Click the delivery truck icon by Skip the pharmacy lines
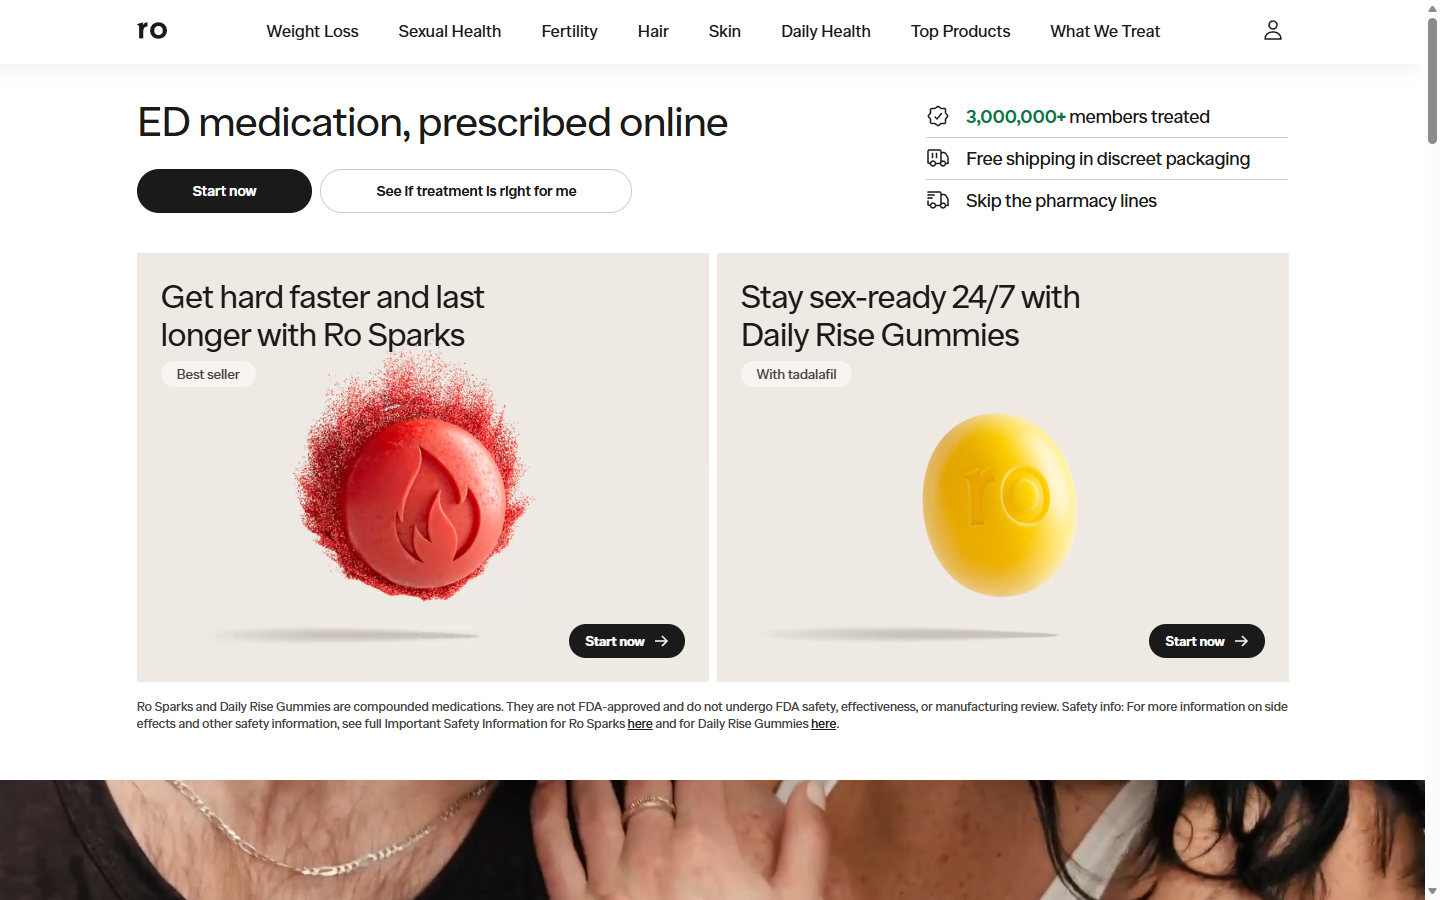Screen dimensions: 1440x900 pos(938,200)
